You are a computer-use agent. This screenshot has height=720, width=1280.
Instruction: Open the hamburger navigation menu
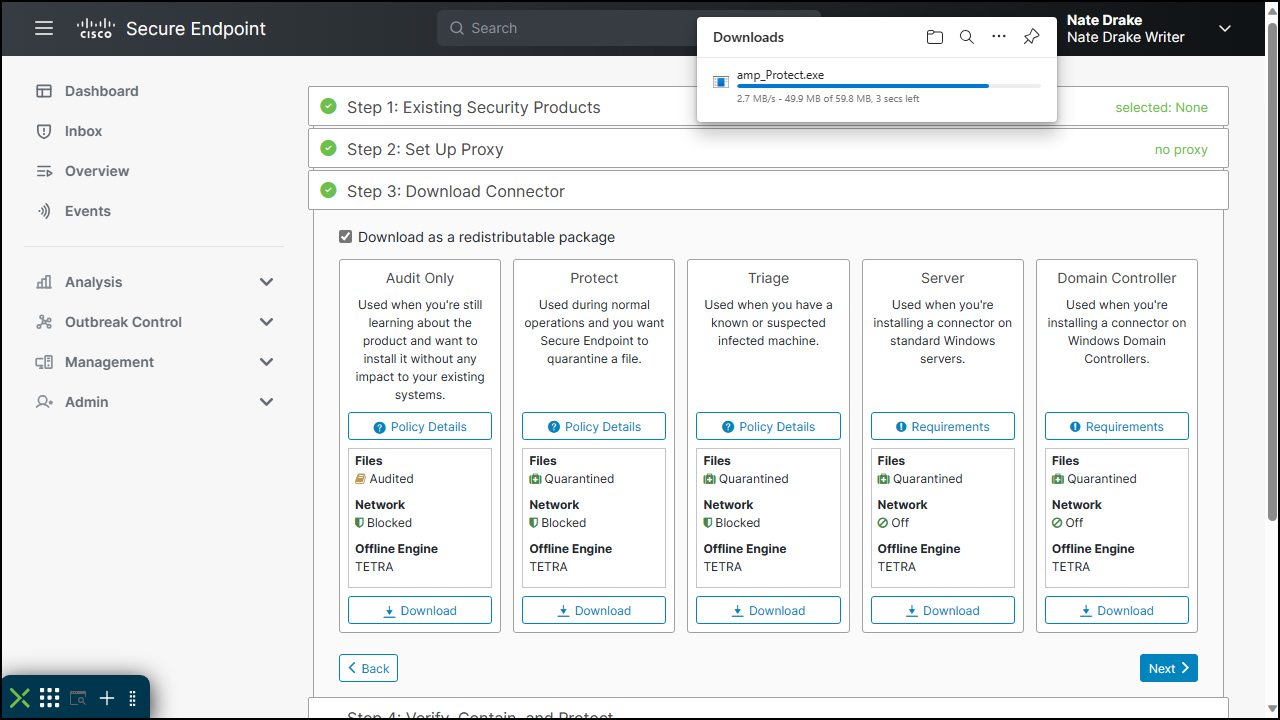(x=43, y=28)
